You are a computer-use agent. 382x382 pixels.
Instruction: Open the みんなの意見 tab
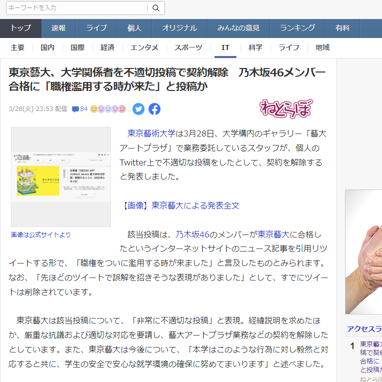click(x=239, y=28)
